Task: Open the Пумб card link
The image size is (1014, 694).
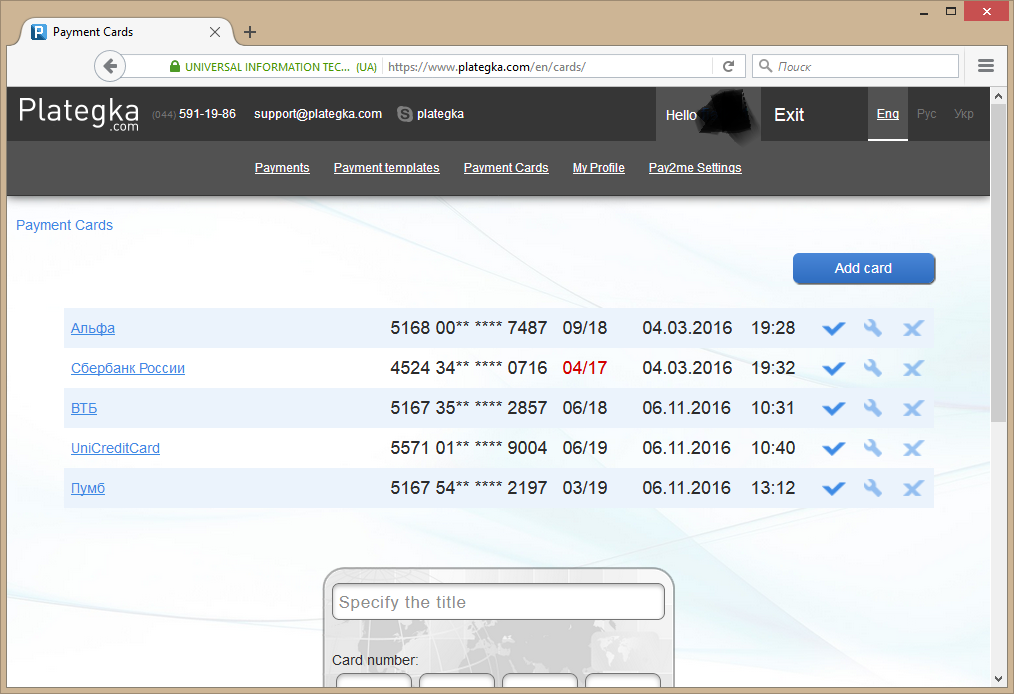Action: [88, 488]
